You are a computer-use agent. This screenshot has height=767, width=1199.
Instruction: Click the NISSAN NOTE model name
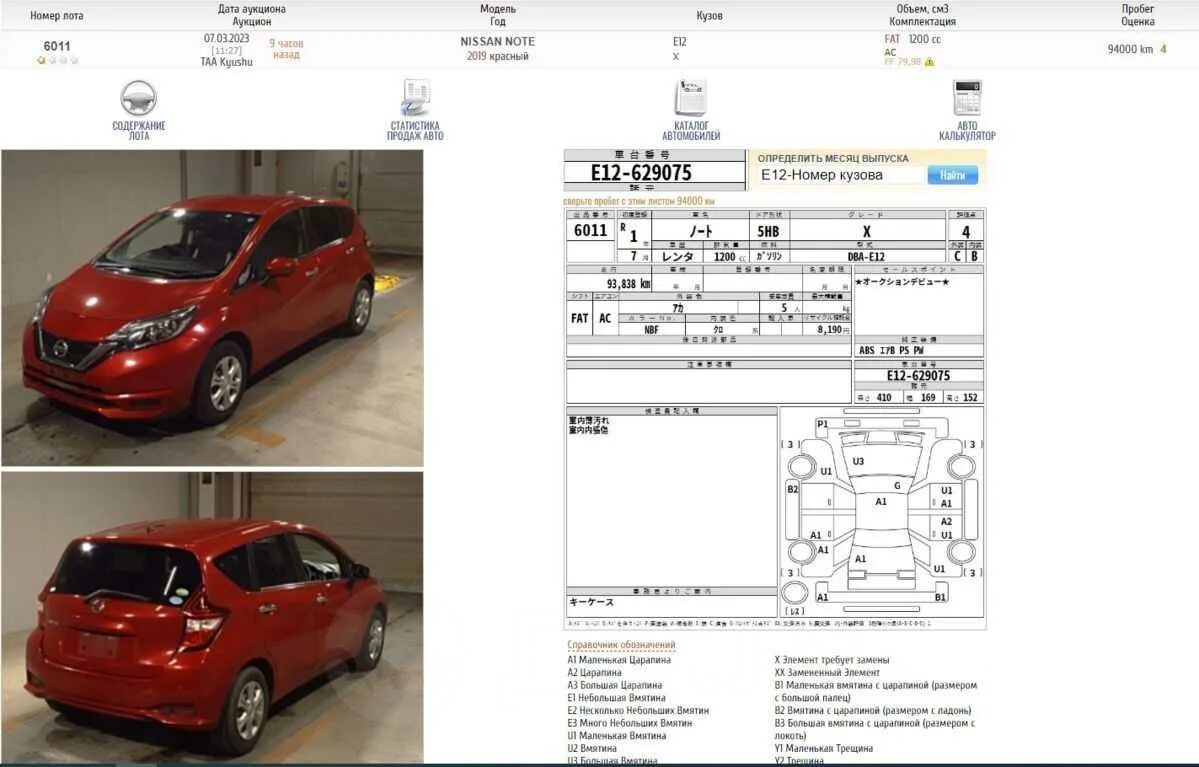(498, 41)
